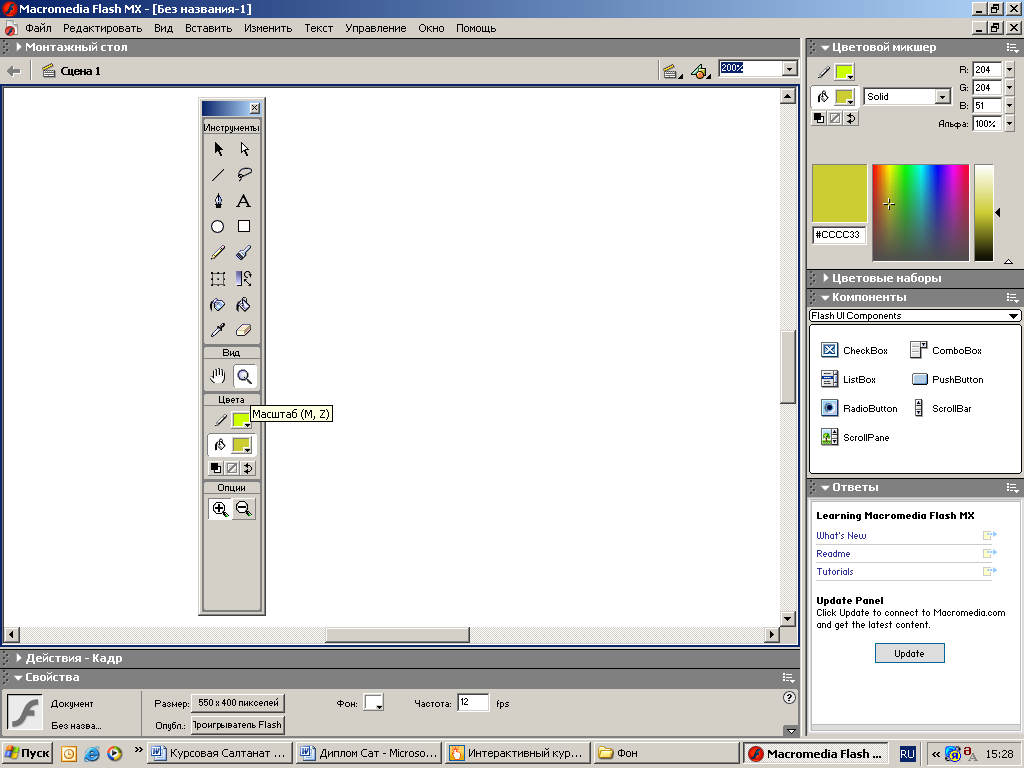
Task: Set default black and white colors in toolbox
Action: coord(216,468)
